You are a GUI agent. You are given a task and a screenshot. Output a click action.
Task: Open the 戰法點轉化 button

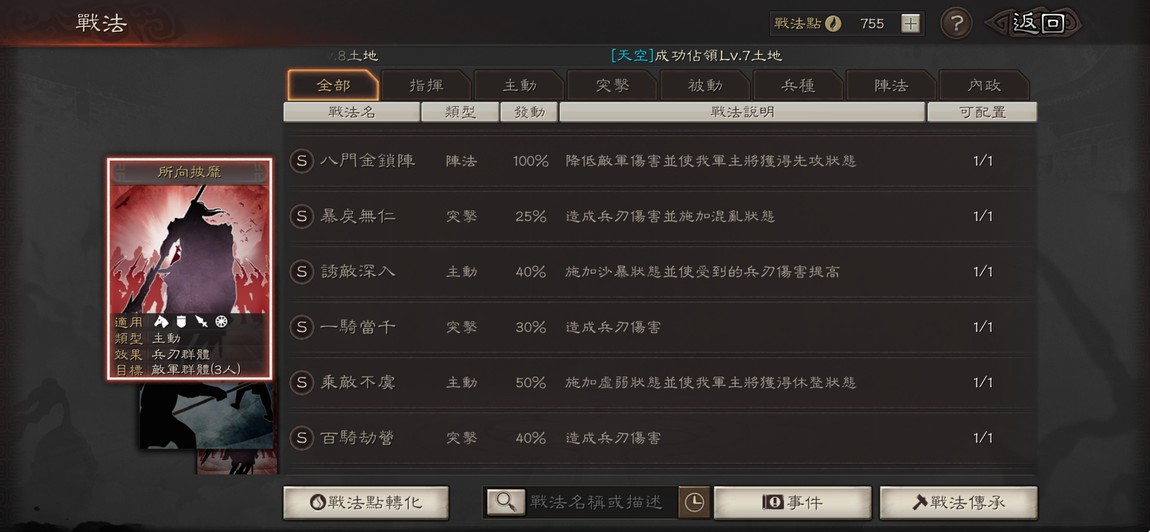click(365, 502)
